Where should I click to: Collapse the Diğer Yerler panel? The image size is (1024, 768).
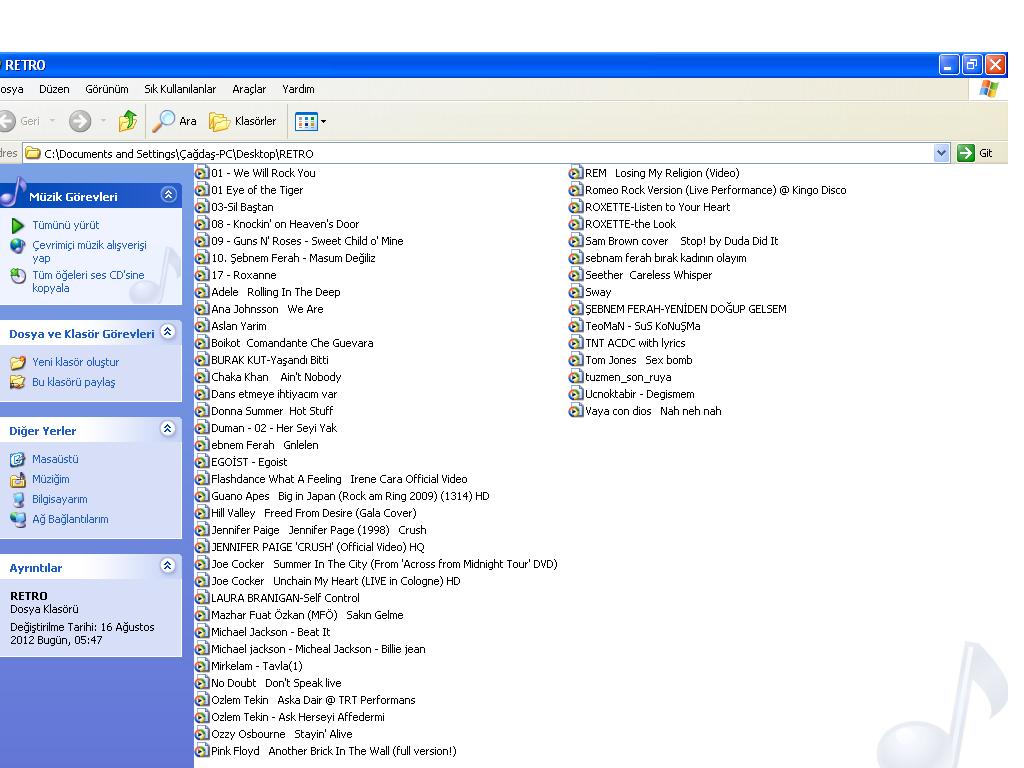pos(168,429)
